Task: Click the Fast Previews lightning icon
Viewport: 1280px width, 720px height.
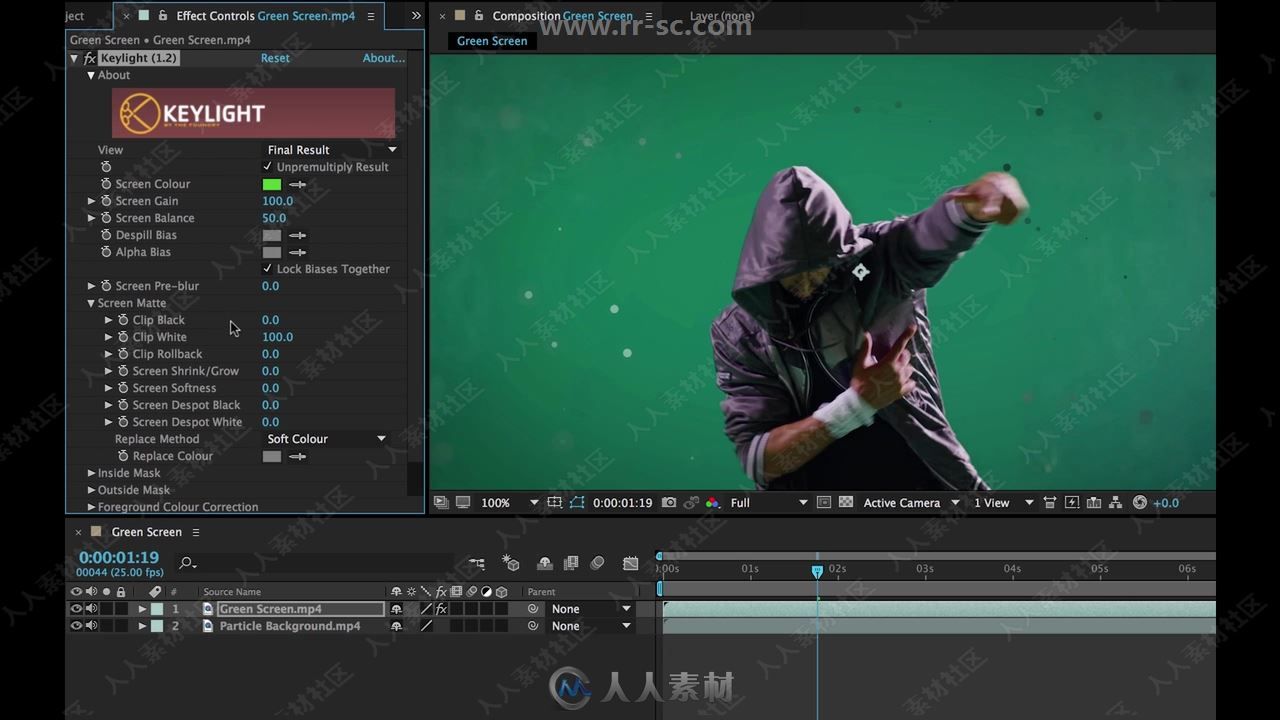Action: 1072,503
